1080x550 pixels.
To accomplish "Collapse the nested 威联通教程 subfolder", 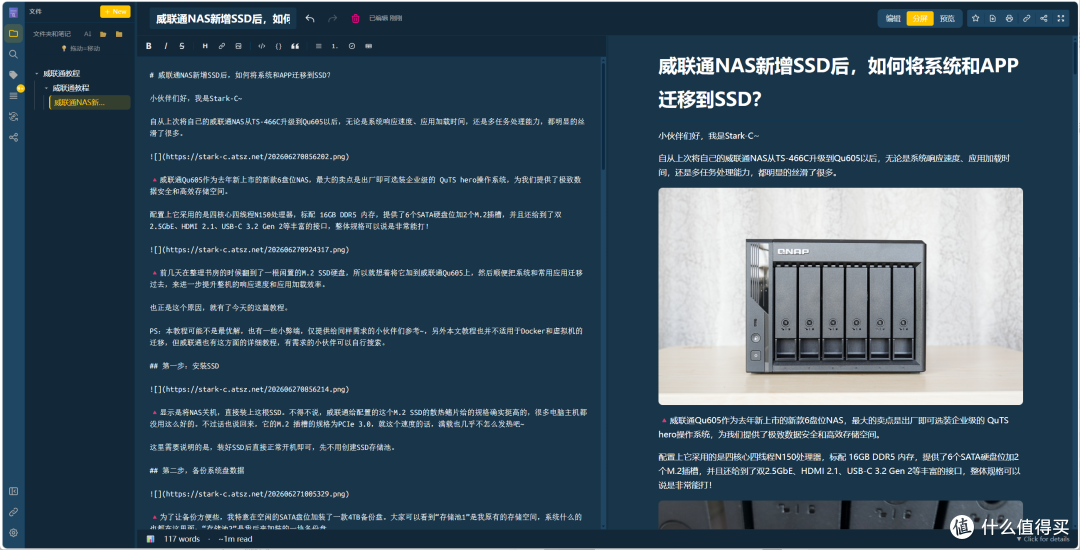I will [46, 88].
